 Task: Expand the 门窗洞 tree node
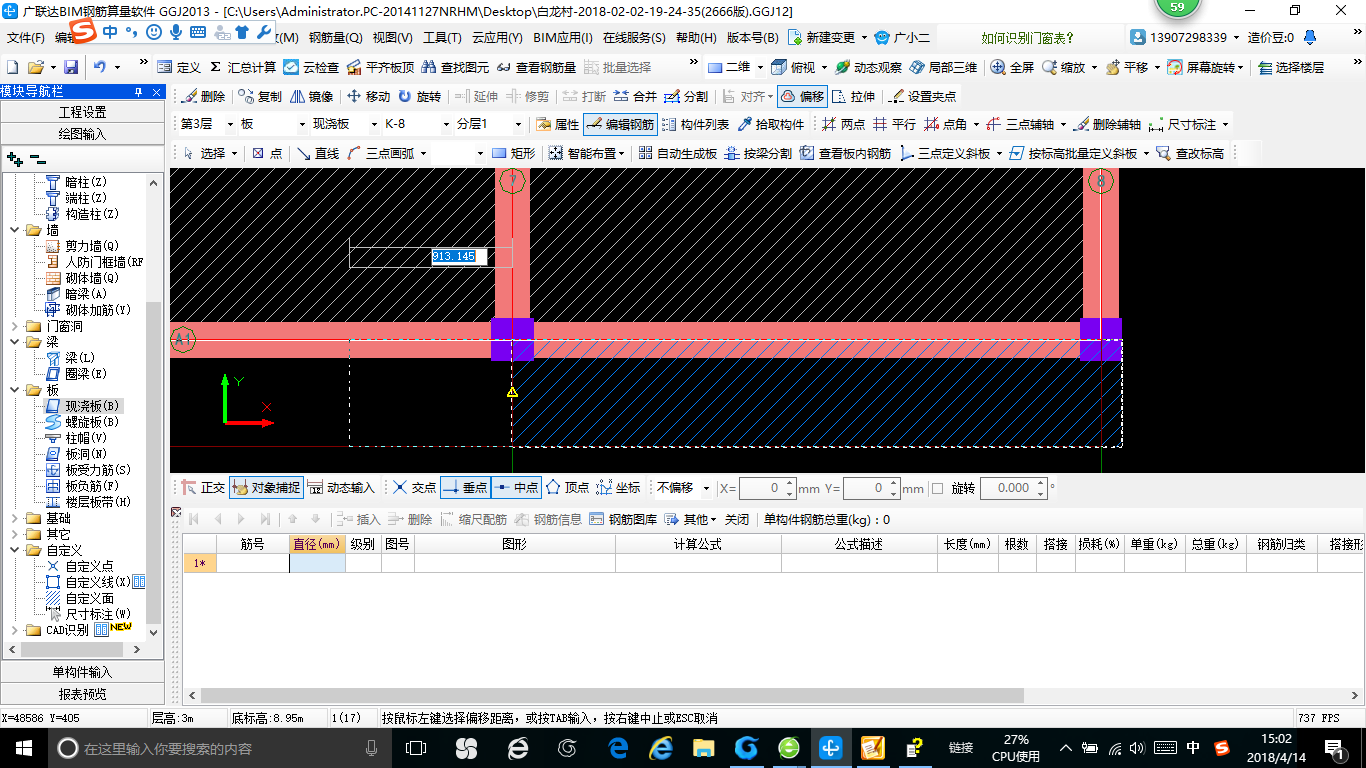14,326
